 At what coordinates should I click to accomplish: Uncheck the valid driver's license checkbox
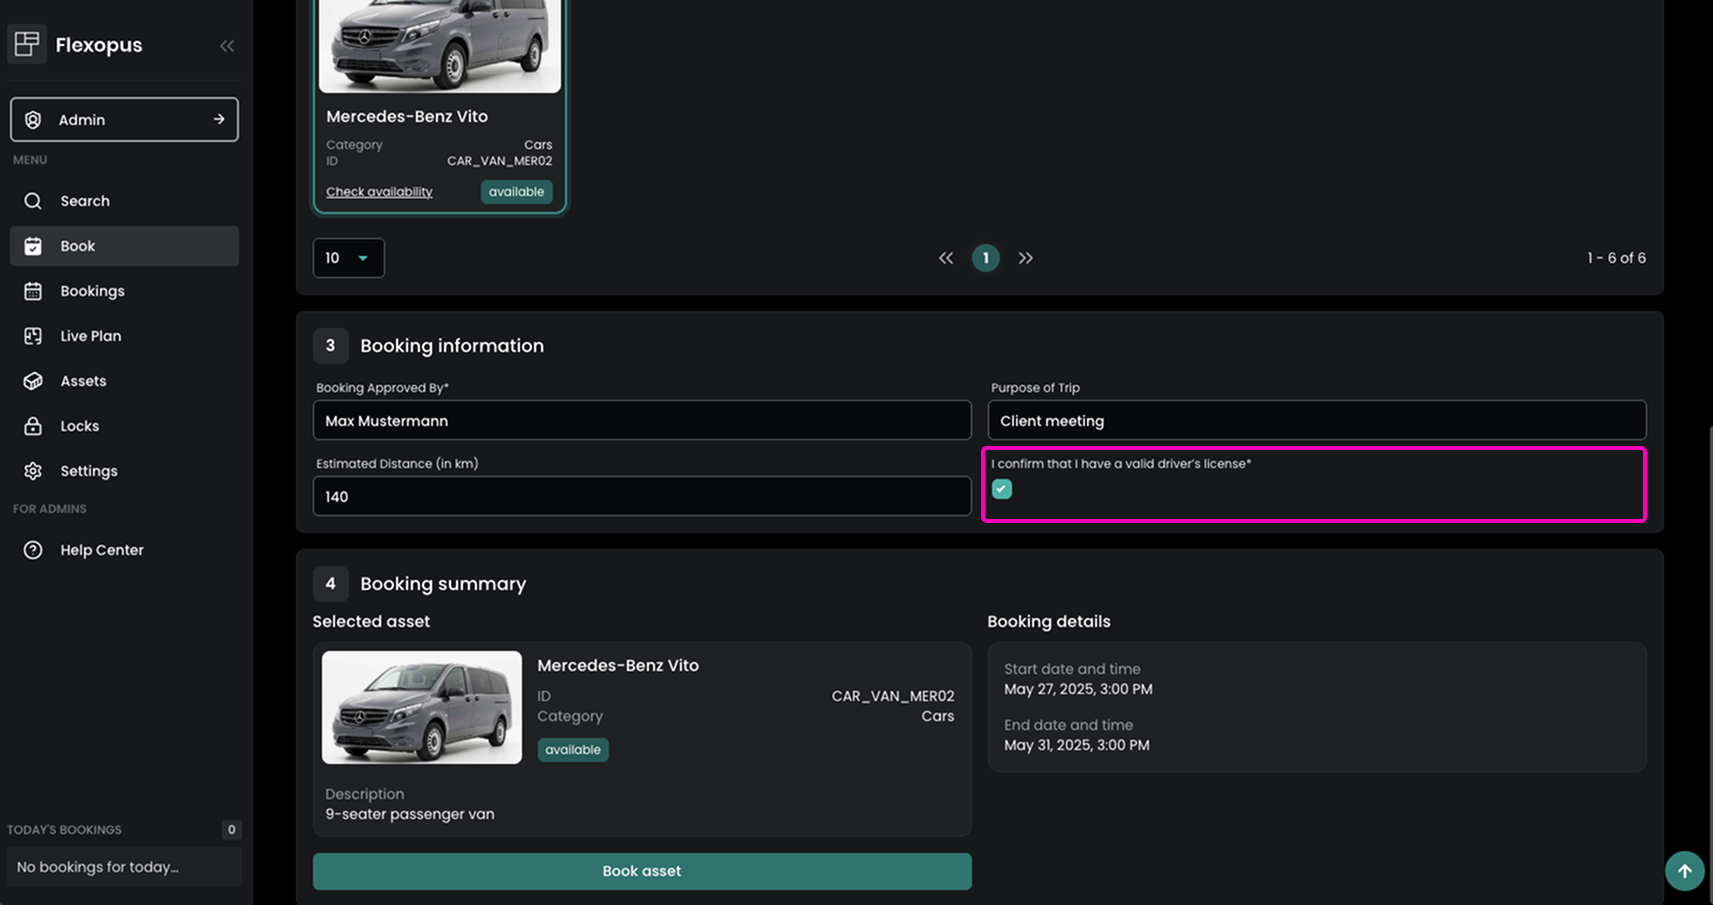pos(1002,489)
